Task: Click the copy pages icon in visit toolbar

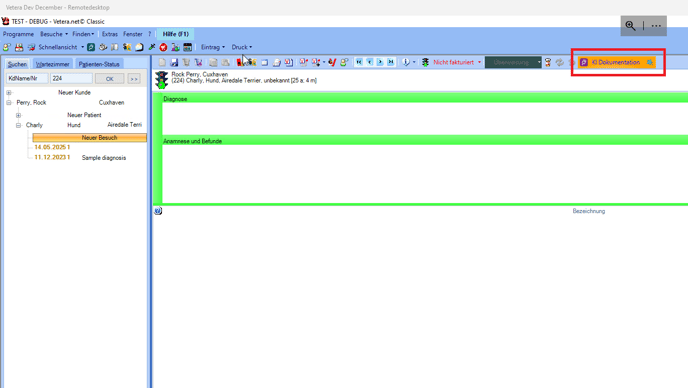Action: pos(213,62)
